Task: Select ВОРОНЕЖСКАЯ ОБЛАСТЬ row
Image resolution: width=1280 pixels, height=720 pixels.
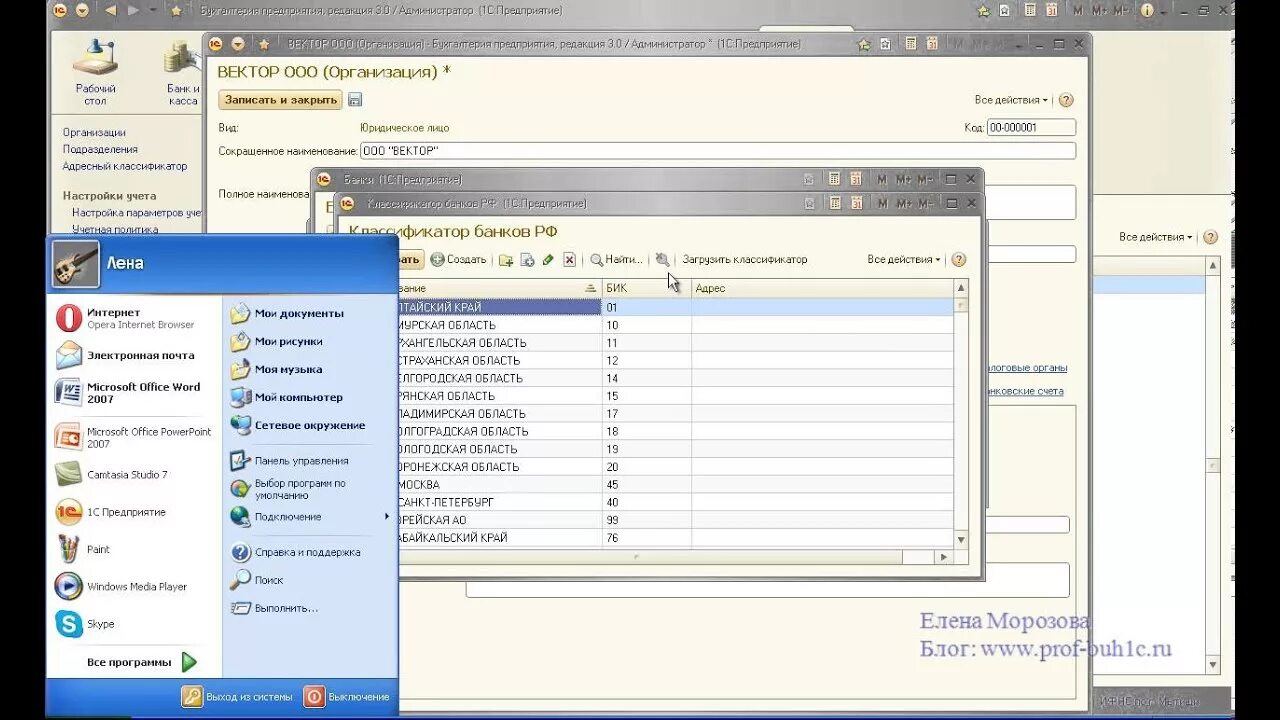Action: [x=675, y=467]
